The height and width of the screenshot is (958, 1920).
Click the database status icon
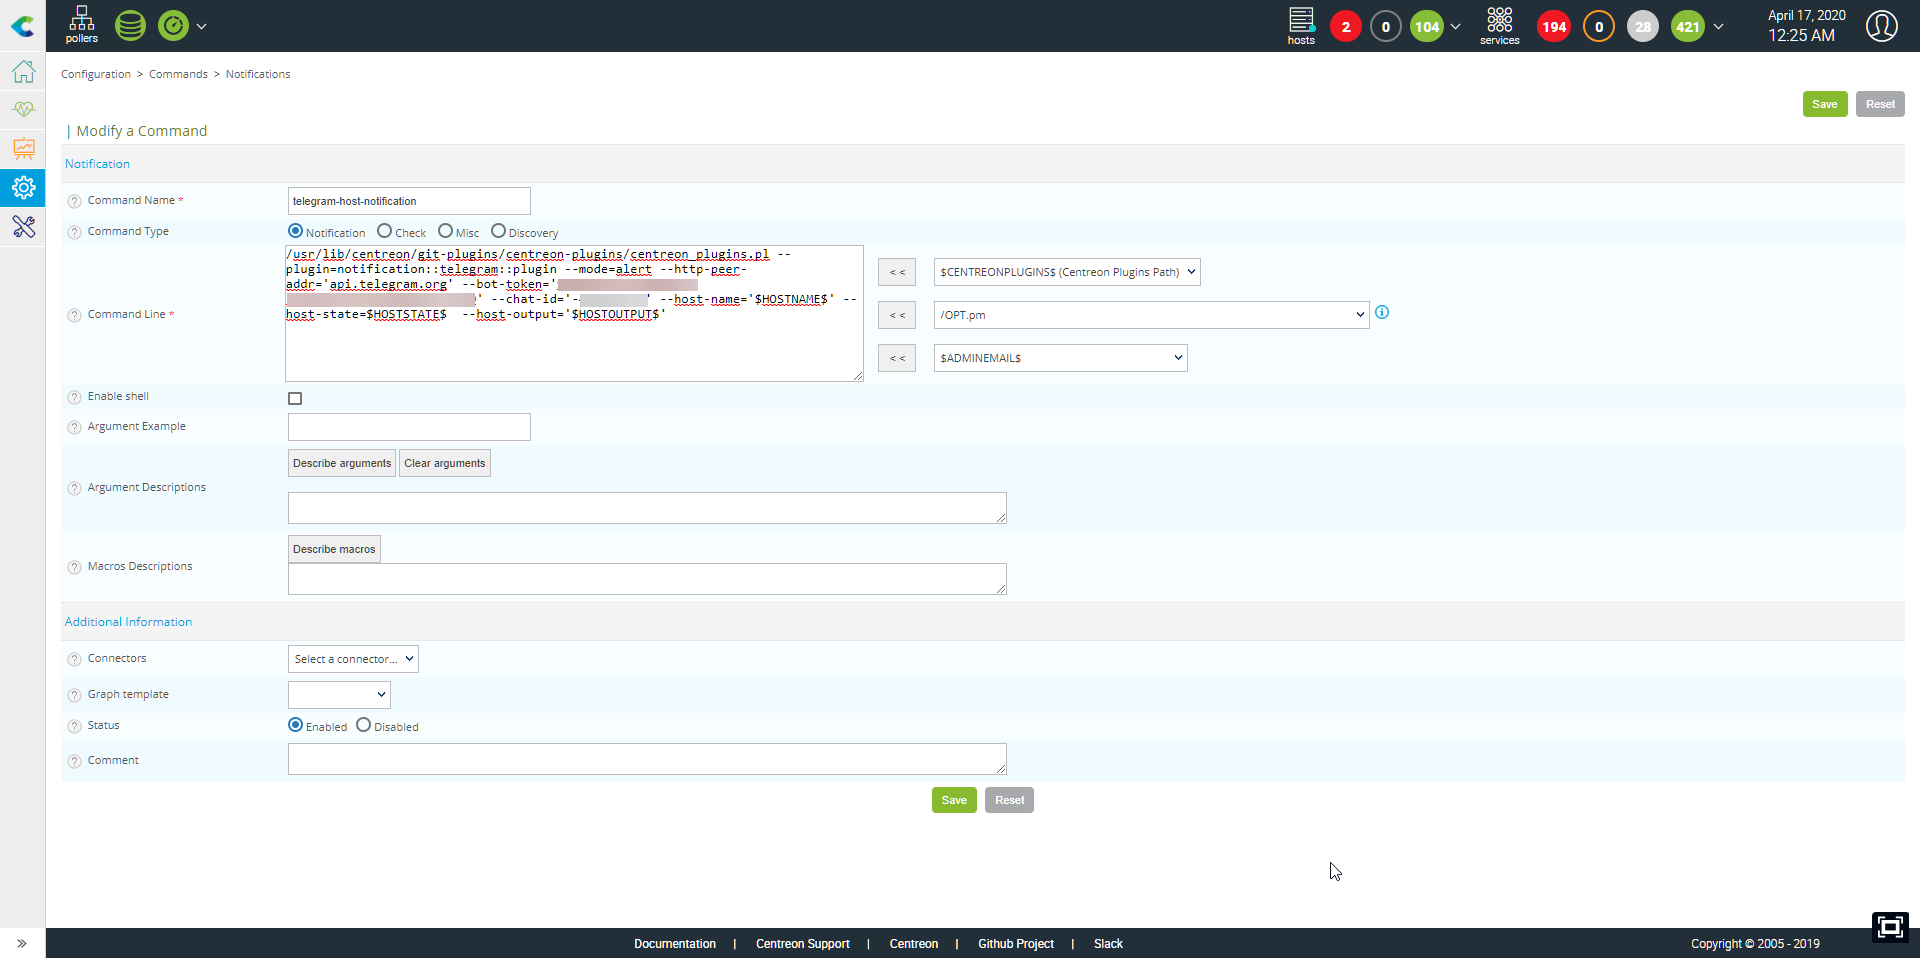(x=130, y=26)
